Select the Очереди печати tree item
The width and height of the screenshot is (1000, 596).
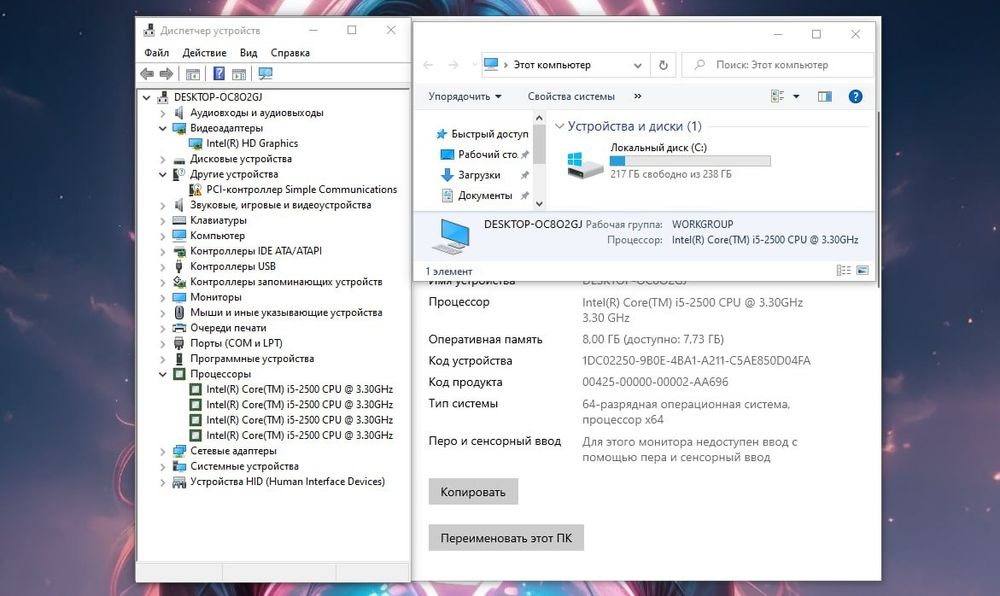tap(228, 328)
